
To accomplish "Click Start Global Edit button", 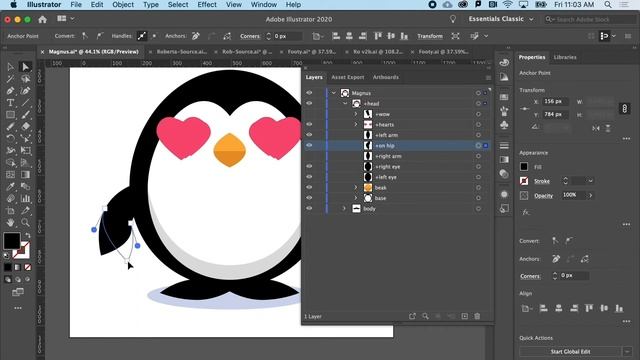I will (x=570, y=351).
